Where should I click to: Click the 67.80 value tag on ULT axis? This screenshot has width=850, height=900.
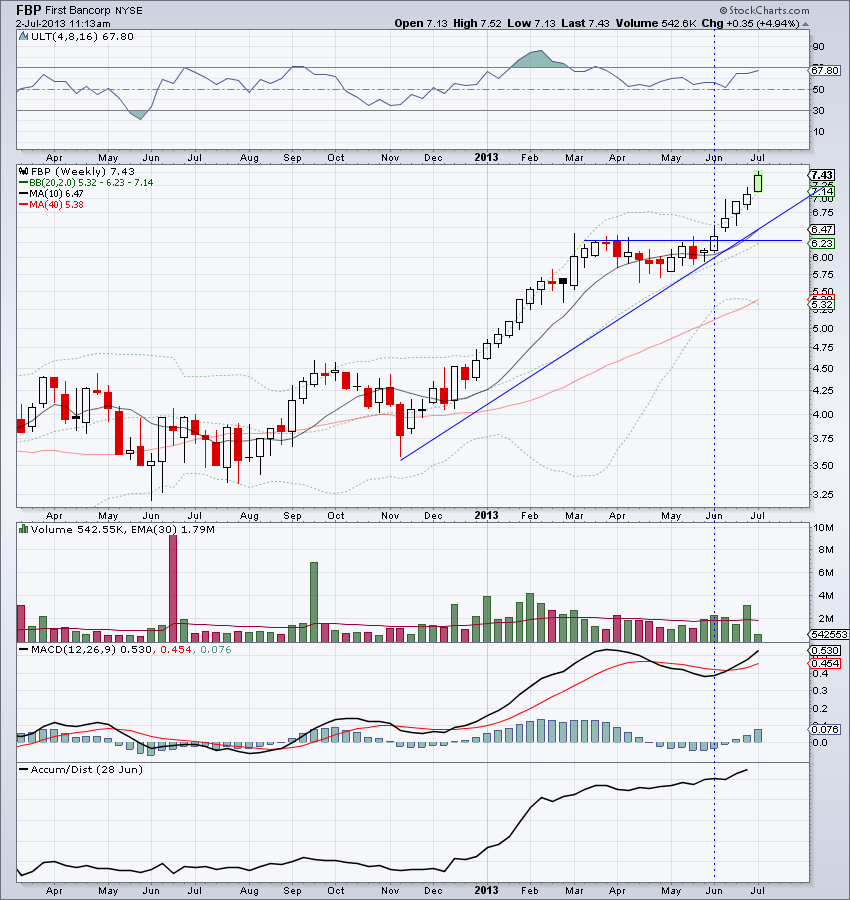(x=825, y=70)
